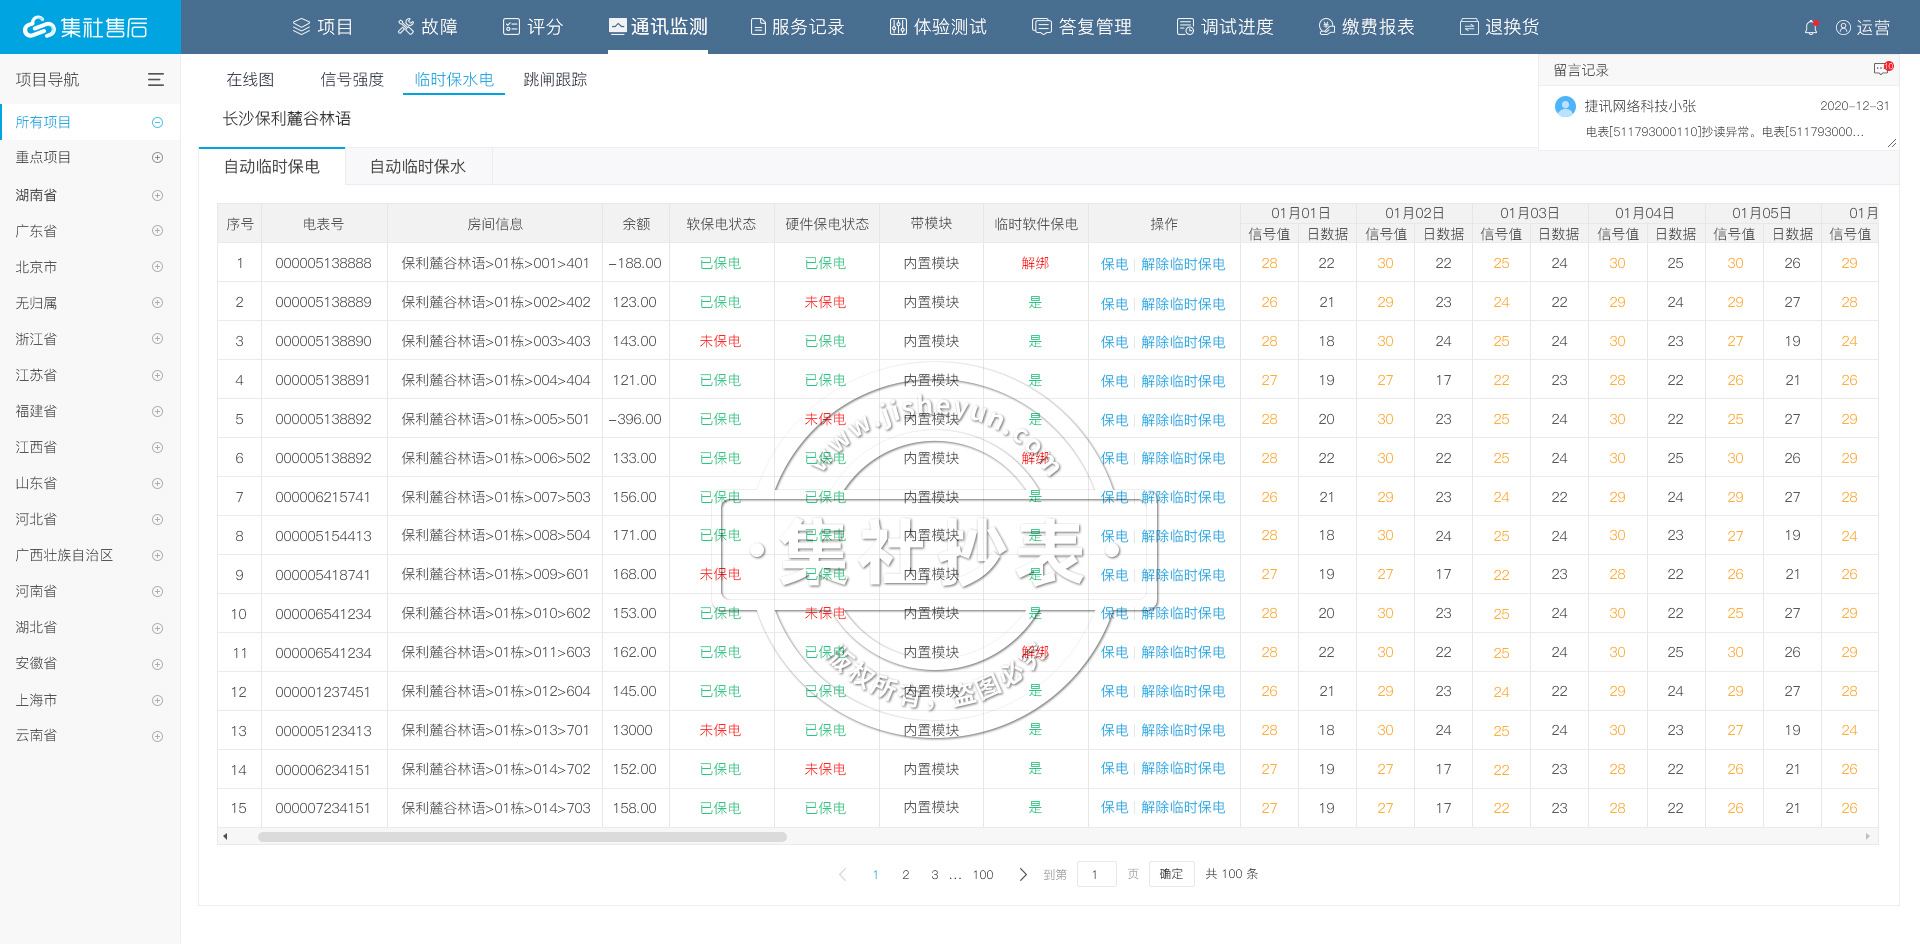Click the page number input field
Viewport: 1920px width, 944px height.
pos(1096,873)
